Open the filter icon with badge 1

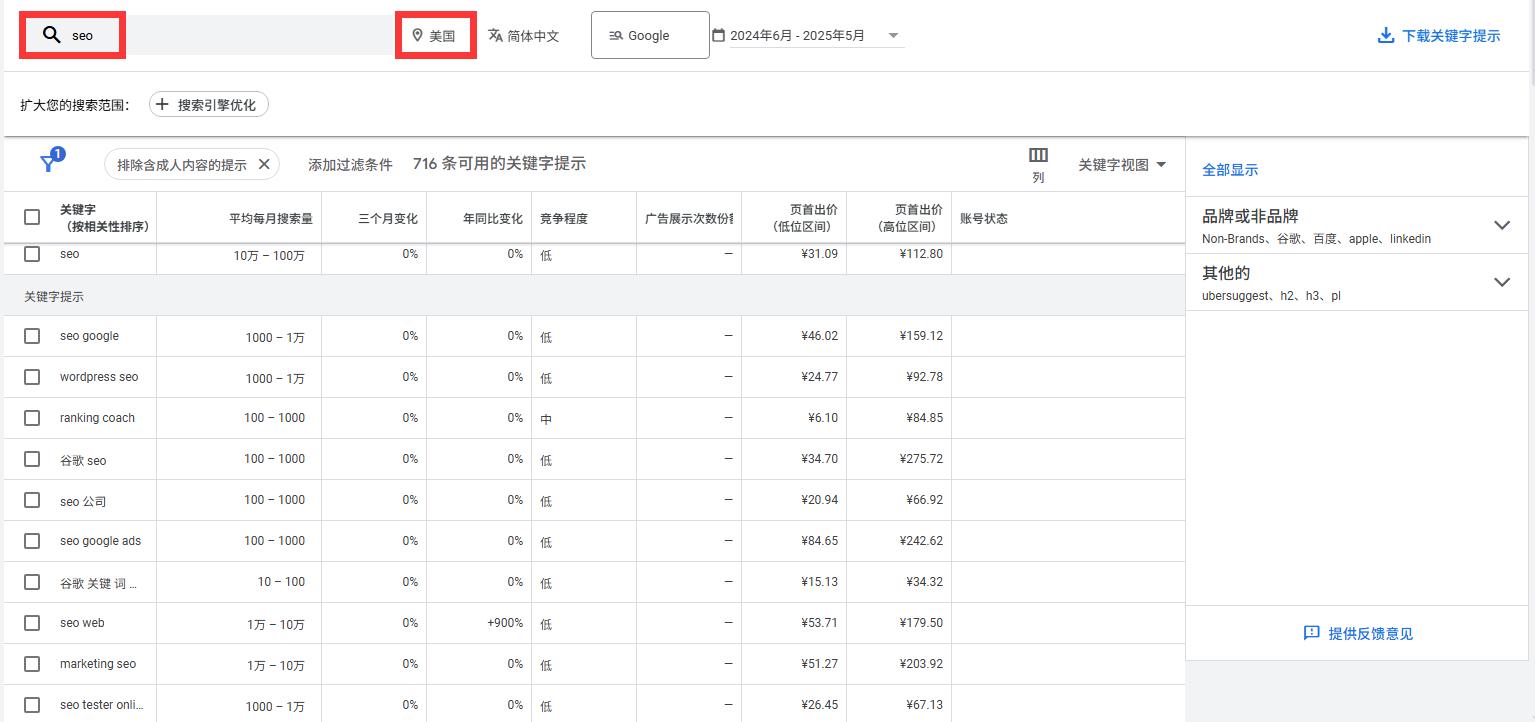[48, 160]
